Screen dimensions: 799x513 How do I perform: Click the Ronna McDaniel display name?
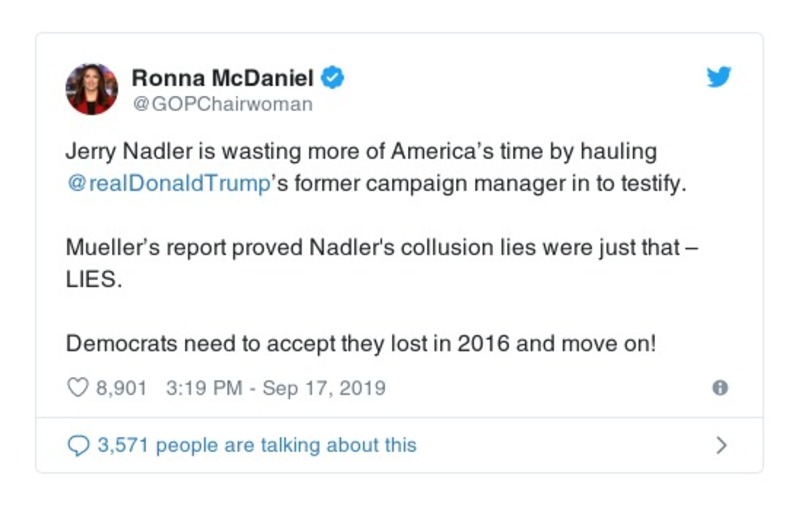click(x=223, y=78)
